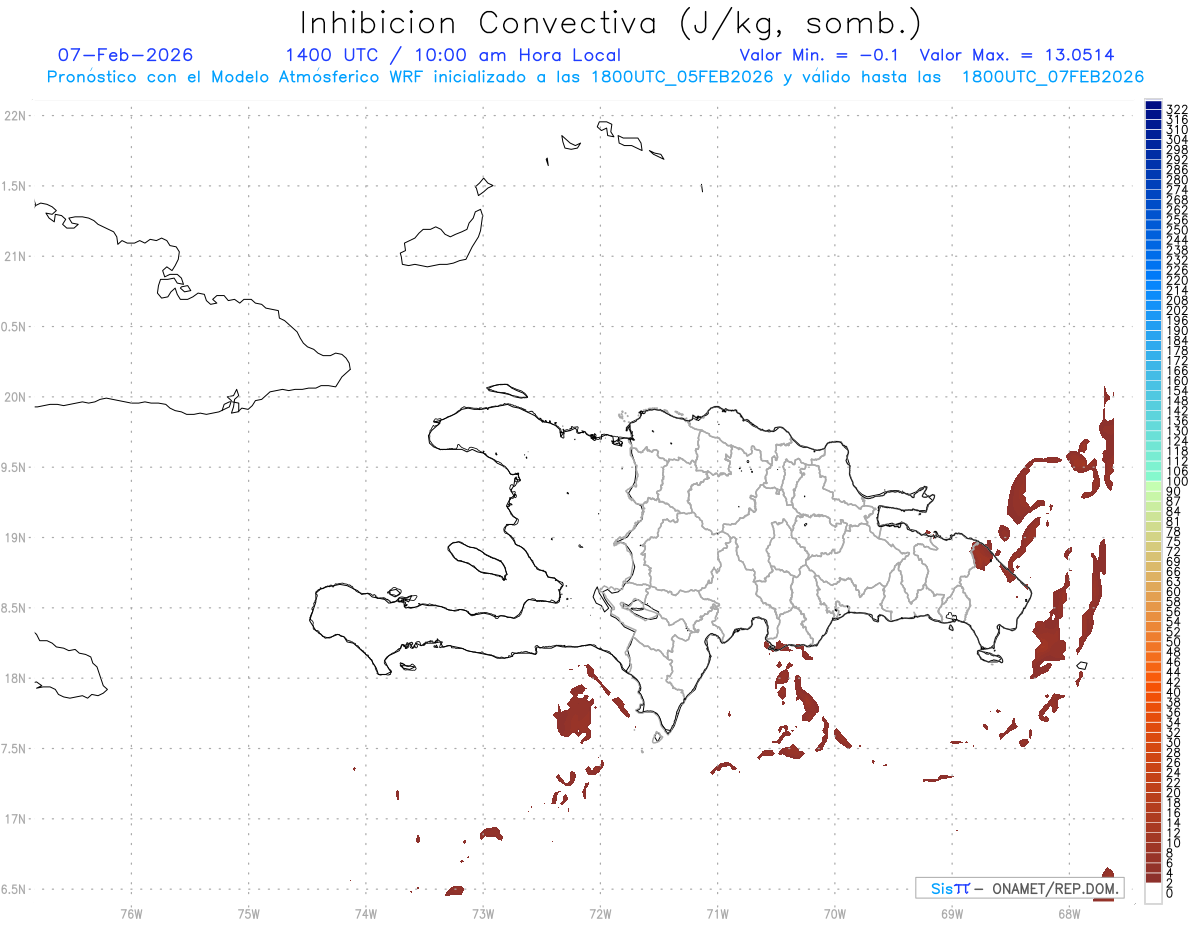Screen dimensions: 1200x927
Task: Click the '100' colorbar value label
Action: (1177, 482)
